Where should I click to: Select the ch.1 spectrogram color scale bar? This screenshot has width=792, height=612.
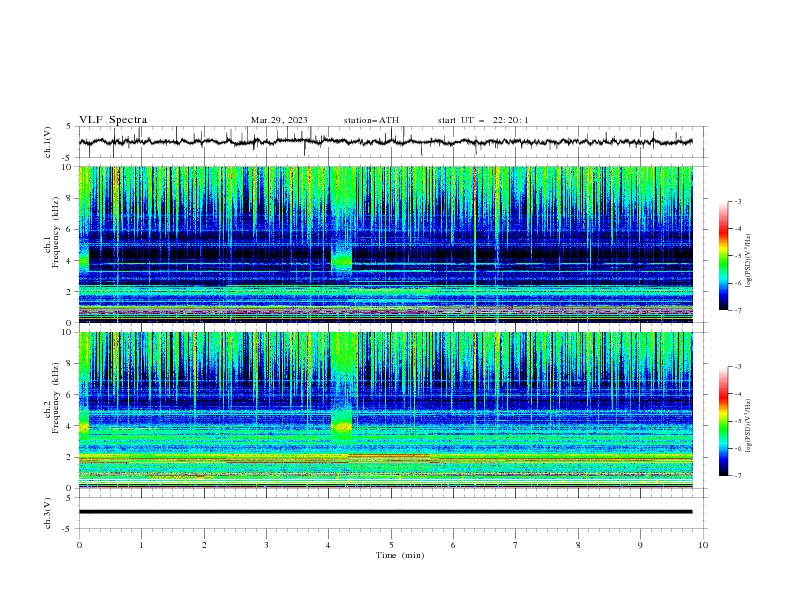723,256
